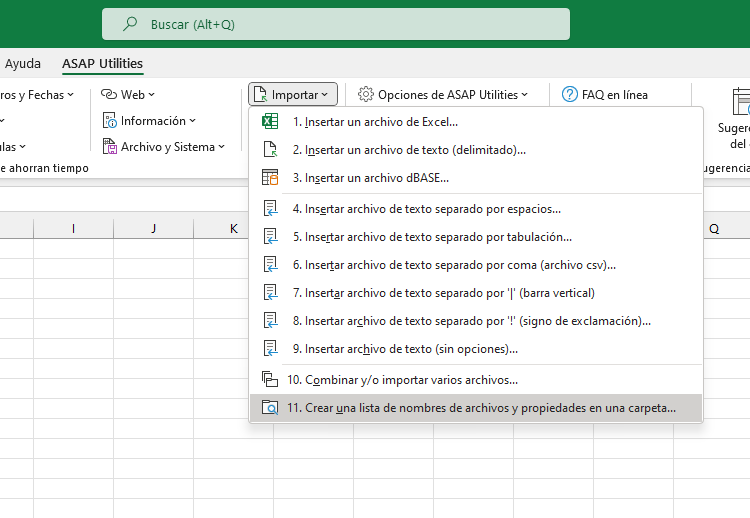This screenshot has height=518, width=750.
Task: Expand the Información dropdown
Action: click(149, 121)
